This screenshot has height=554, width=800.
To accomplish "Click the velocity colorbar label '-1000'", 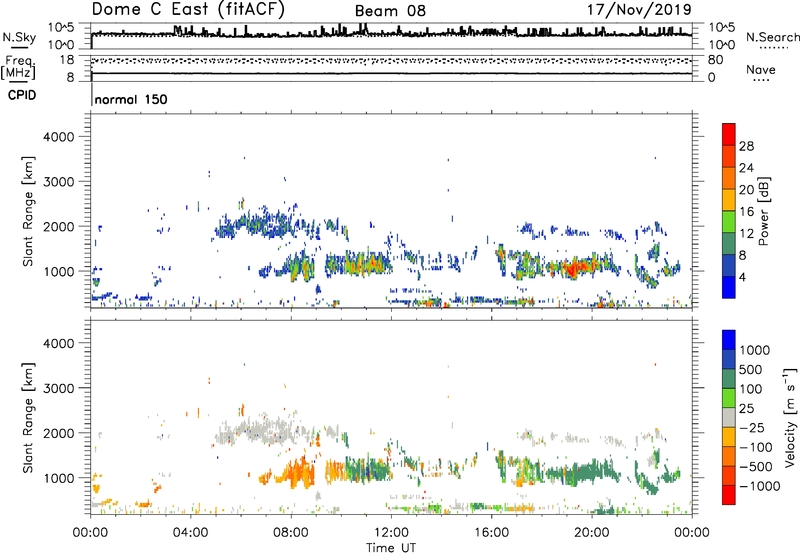I will click(759, 486).
